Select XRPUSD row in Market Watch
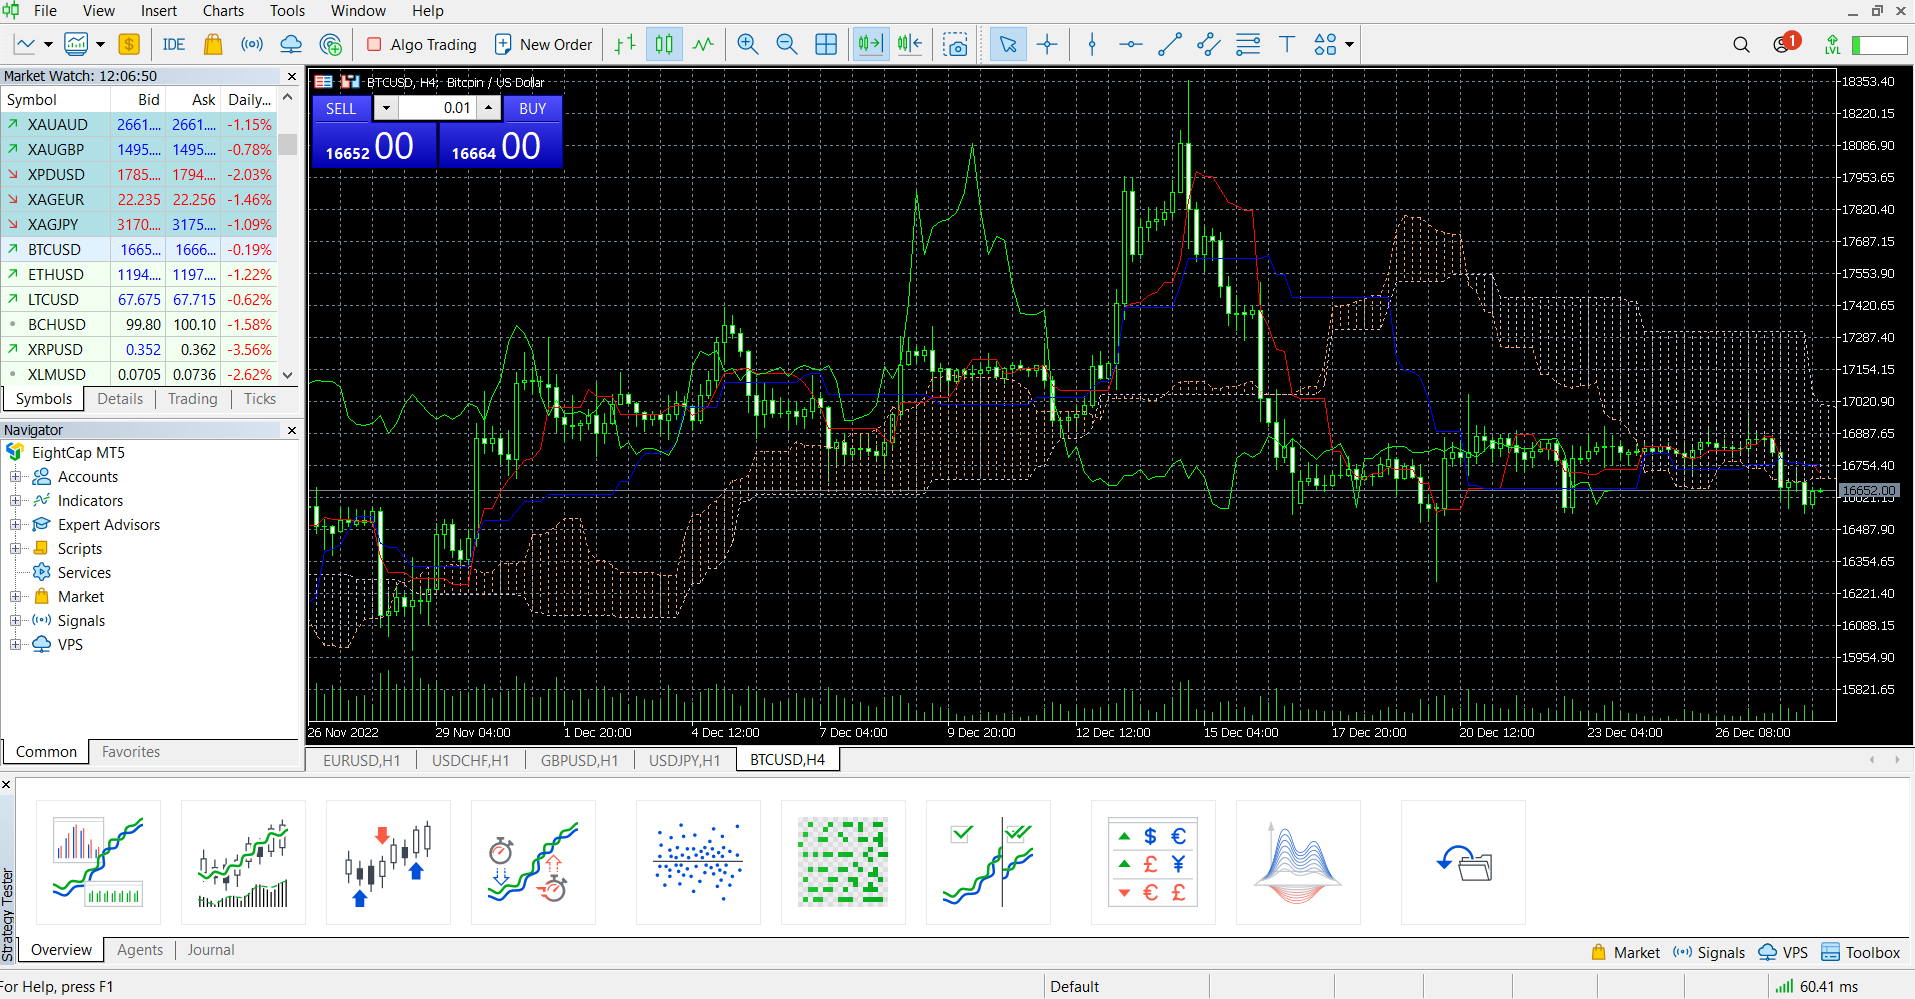Screen dimensions: 1915x999 138,349
